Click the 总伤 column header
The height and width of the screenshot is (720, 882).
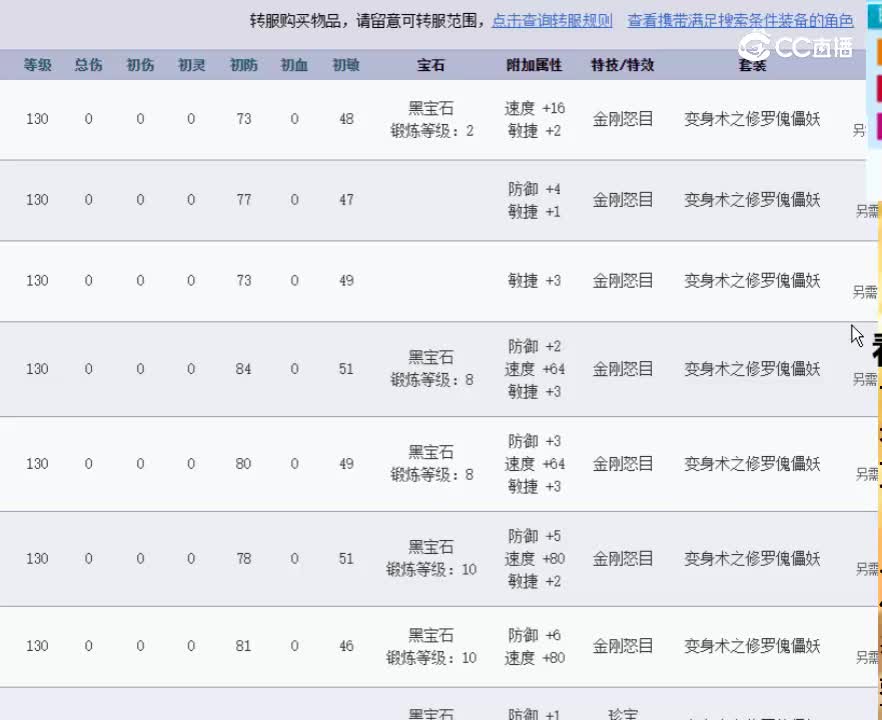coord(89,65)
